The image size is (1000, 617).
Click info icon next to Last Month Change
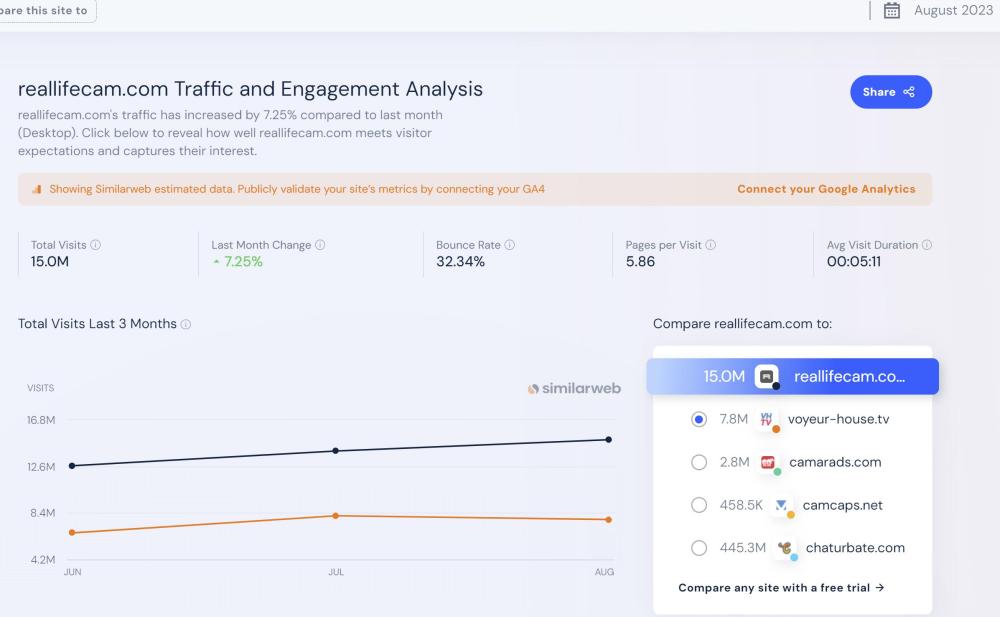[320, 245]
